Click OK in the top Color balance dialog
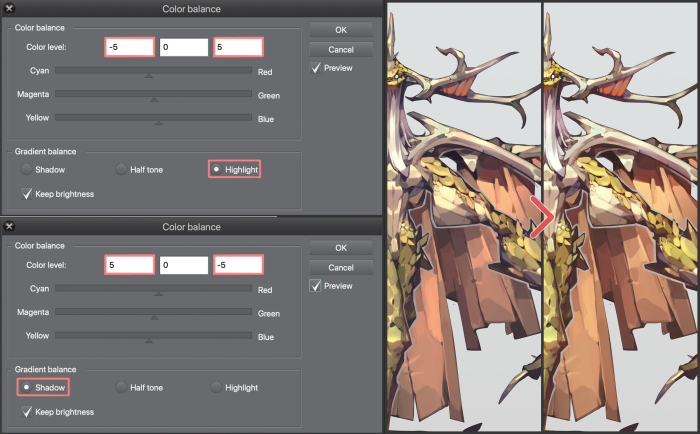The width and height of the screenshot is (700, 434). (x=340, y=29)
